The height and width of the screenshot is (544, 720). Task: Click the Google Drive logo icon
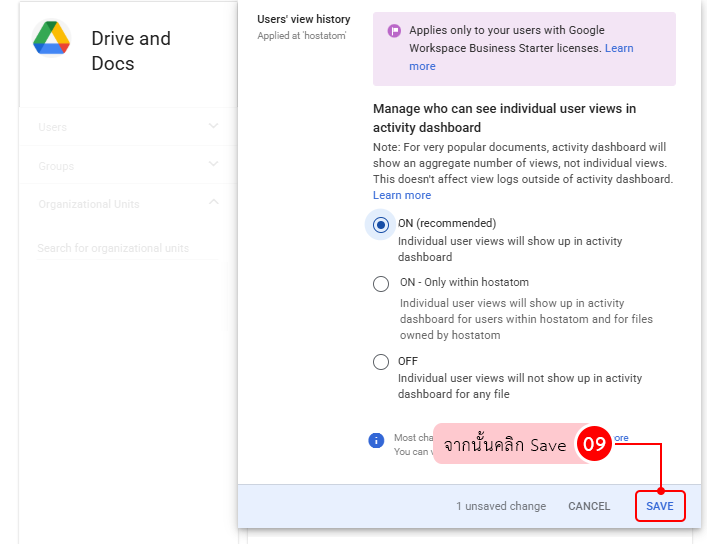51,39
